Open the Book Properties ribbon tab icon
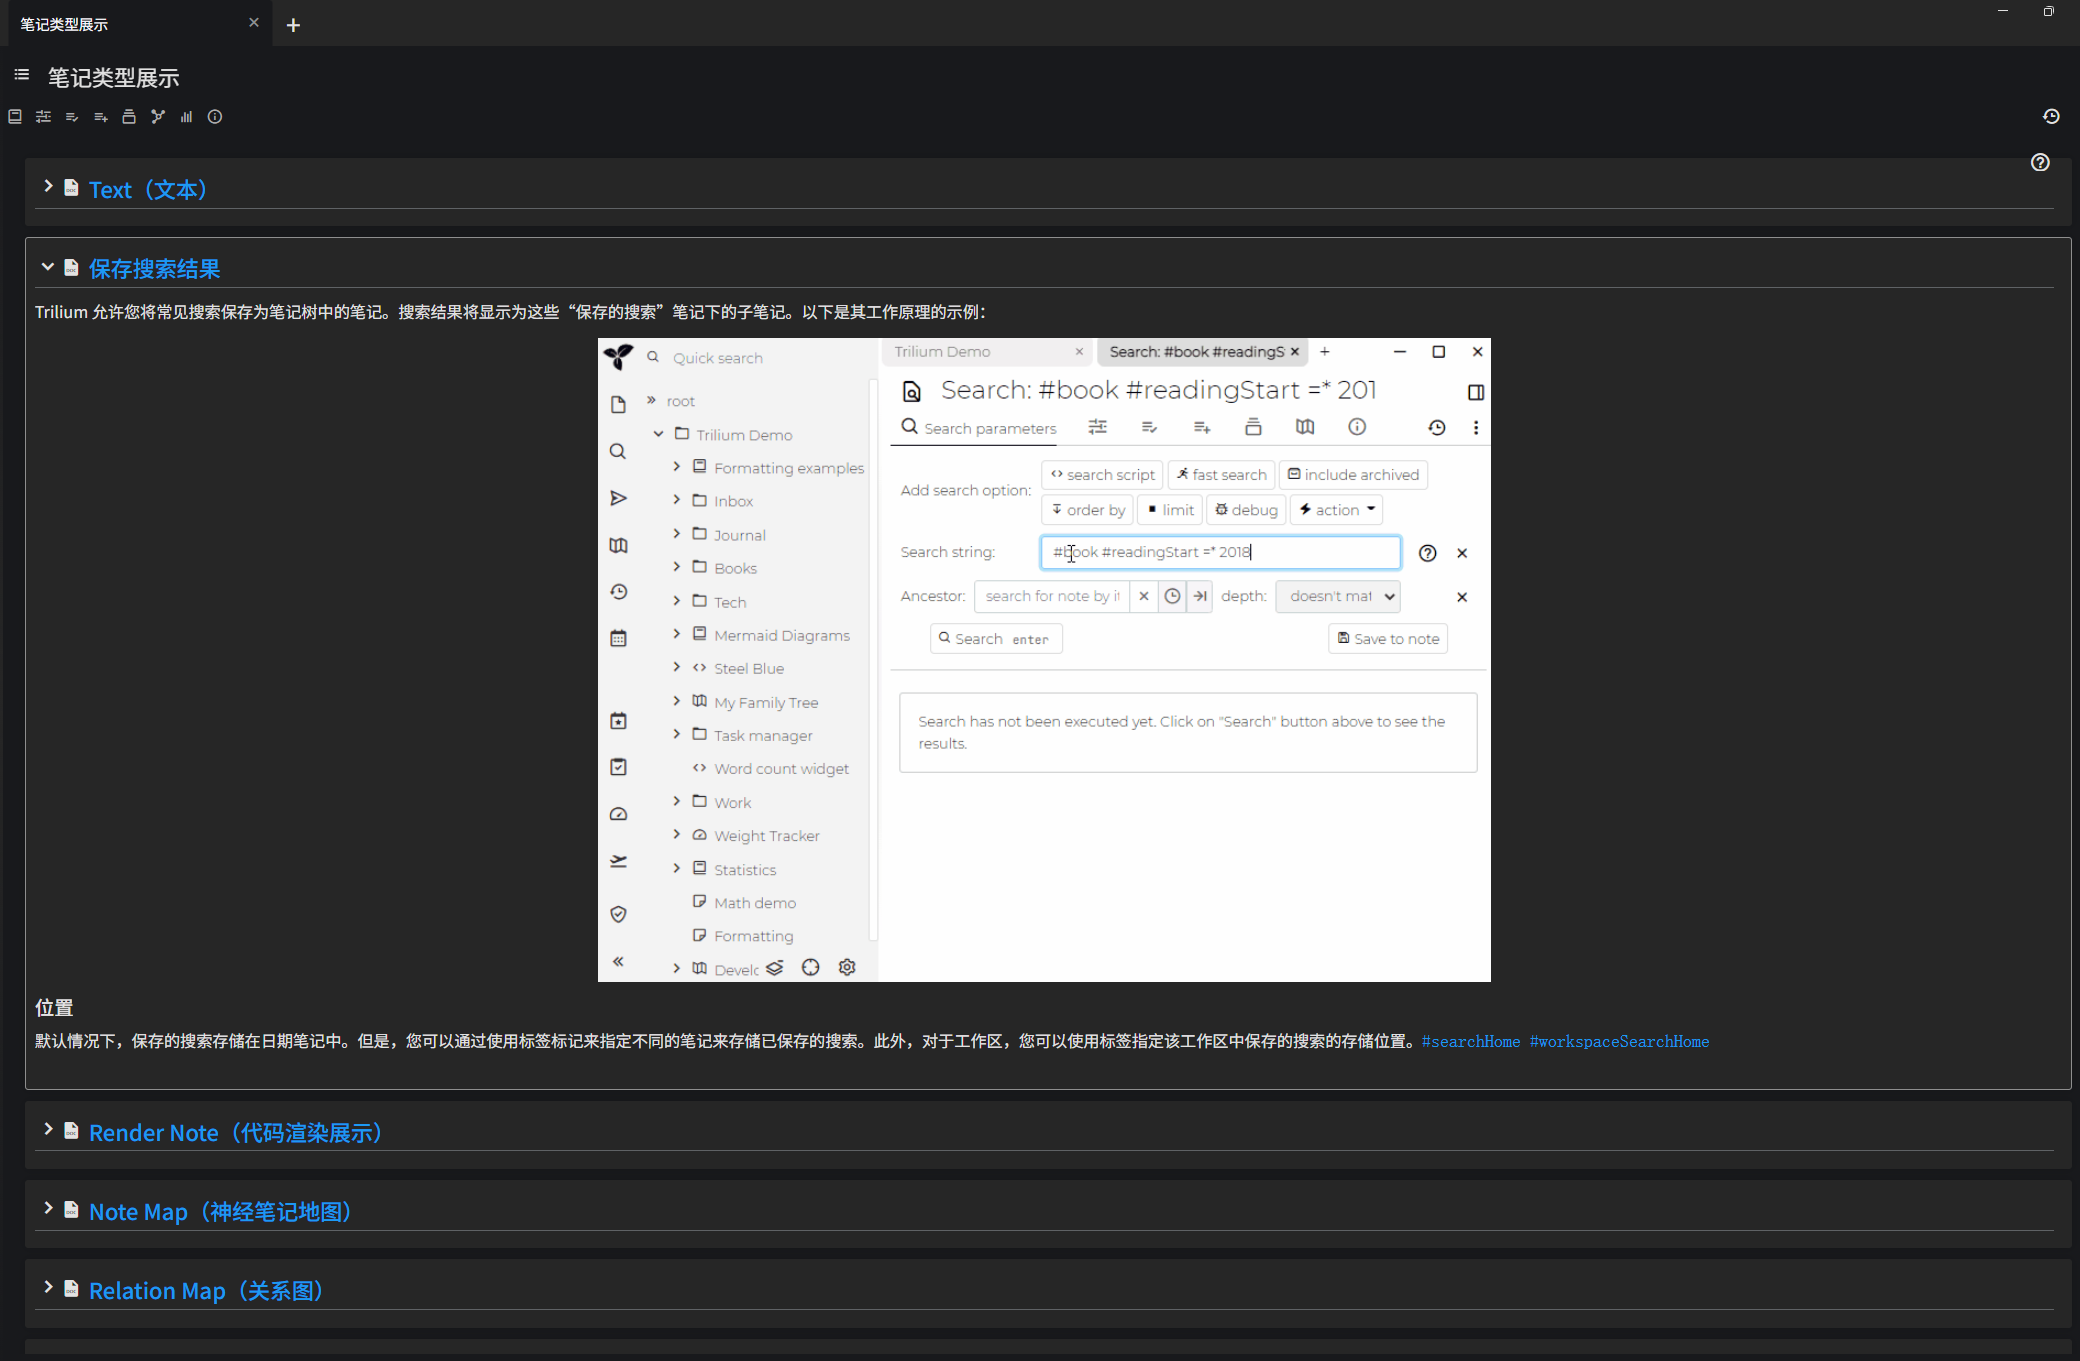 coord(15,117)
